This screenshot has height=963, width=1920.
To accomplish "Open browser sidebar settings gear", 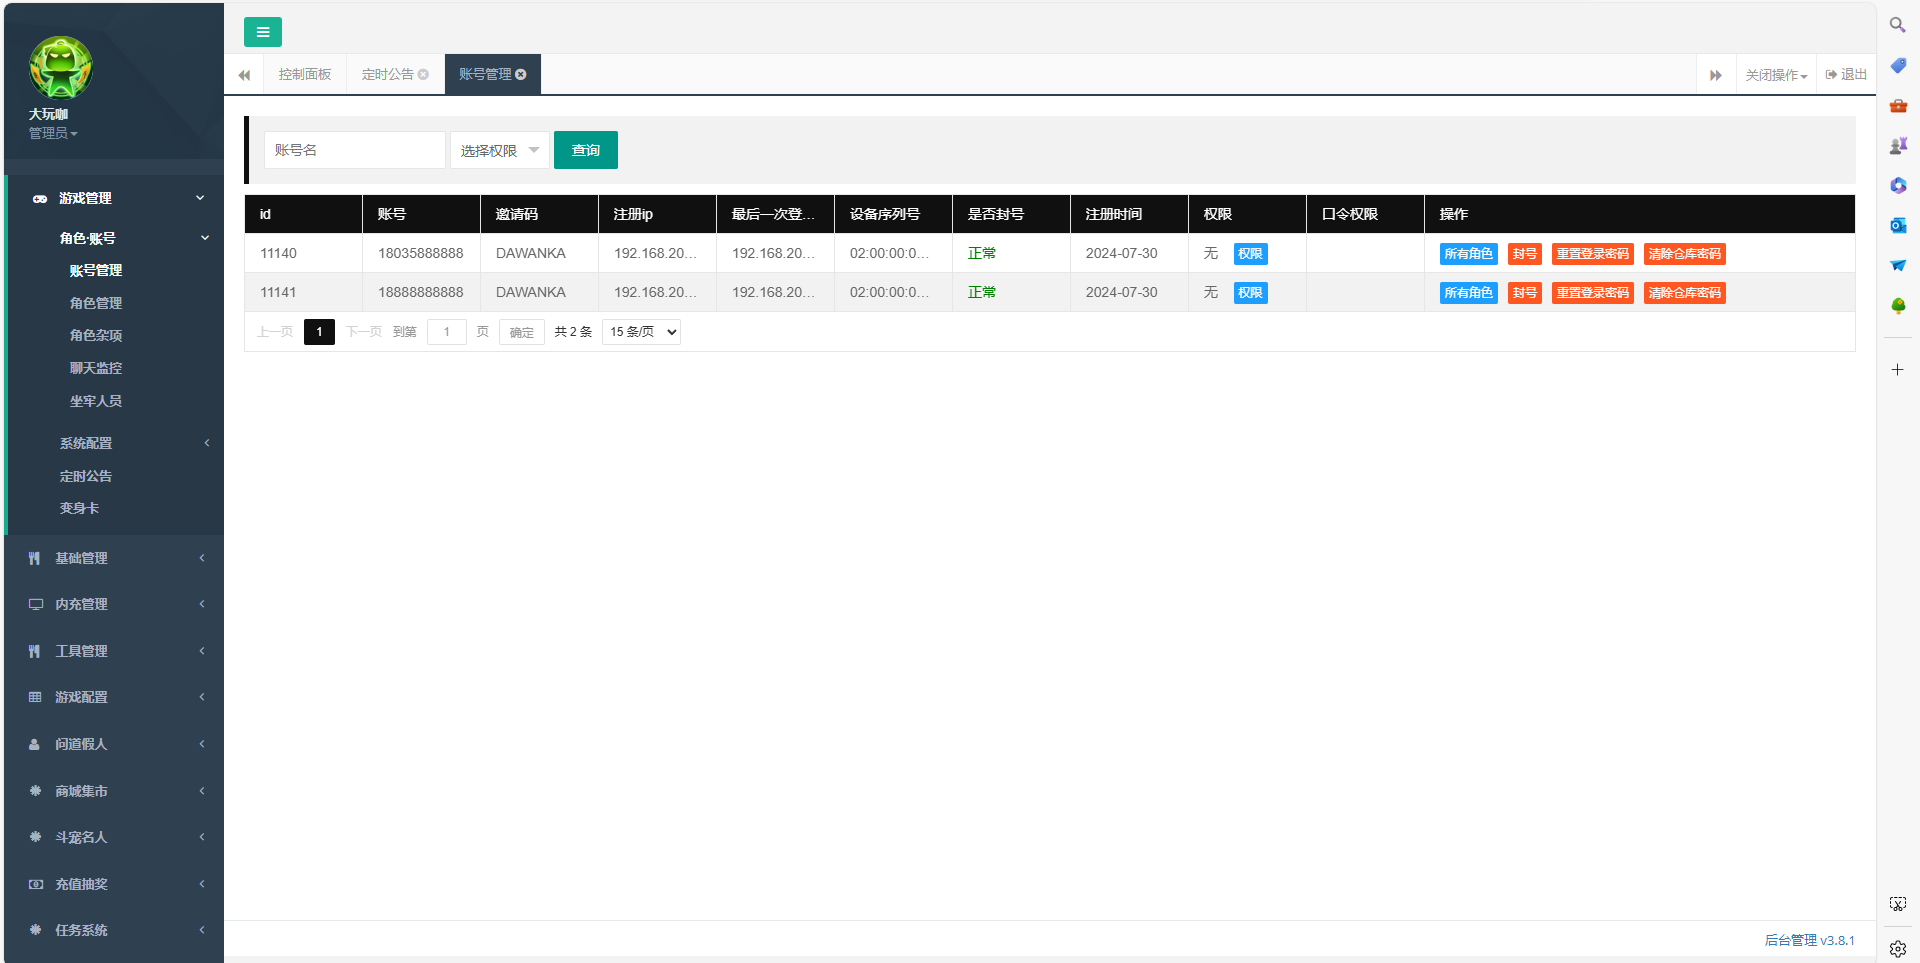I will pyautogui.click(x=1897, y=948).
